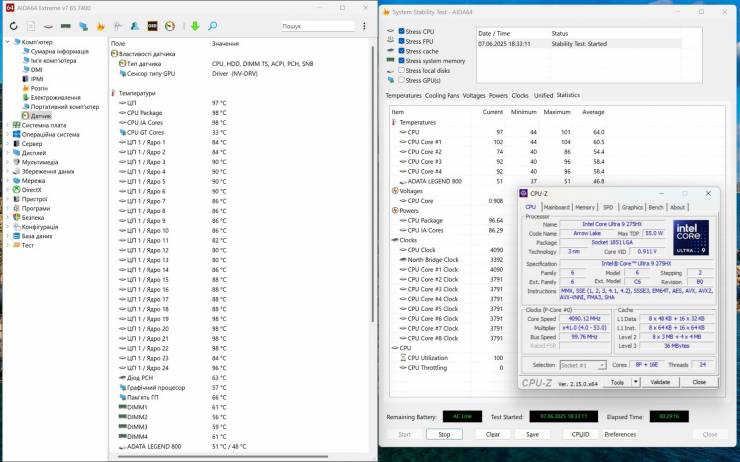
Task: Enable Stress local disks checkbox
Action: (401, 70)
